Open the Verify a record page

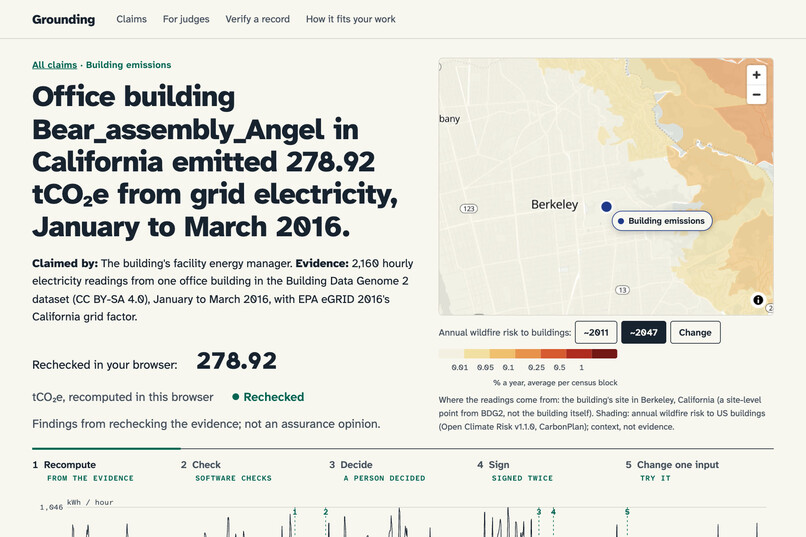[x=258, y=19]
